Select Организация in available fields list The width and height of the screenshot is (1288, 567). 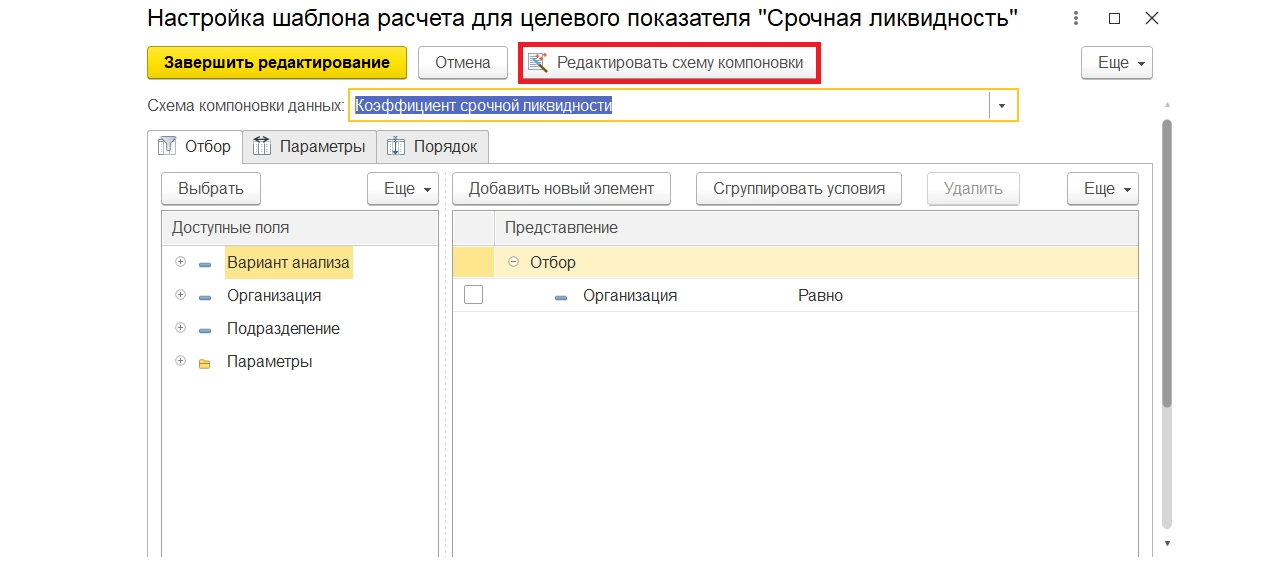[x=274, y=295]
